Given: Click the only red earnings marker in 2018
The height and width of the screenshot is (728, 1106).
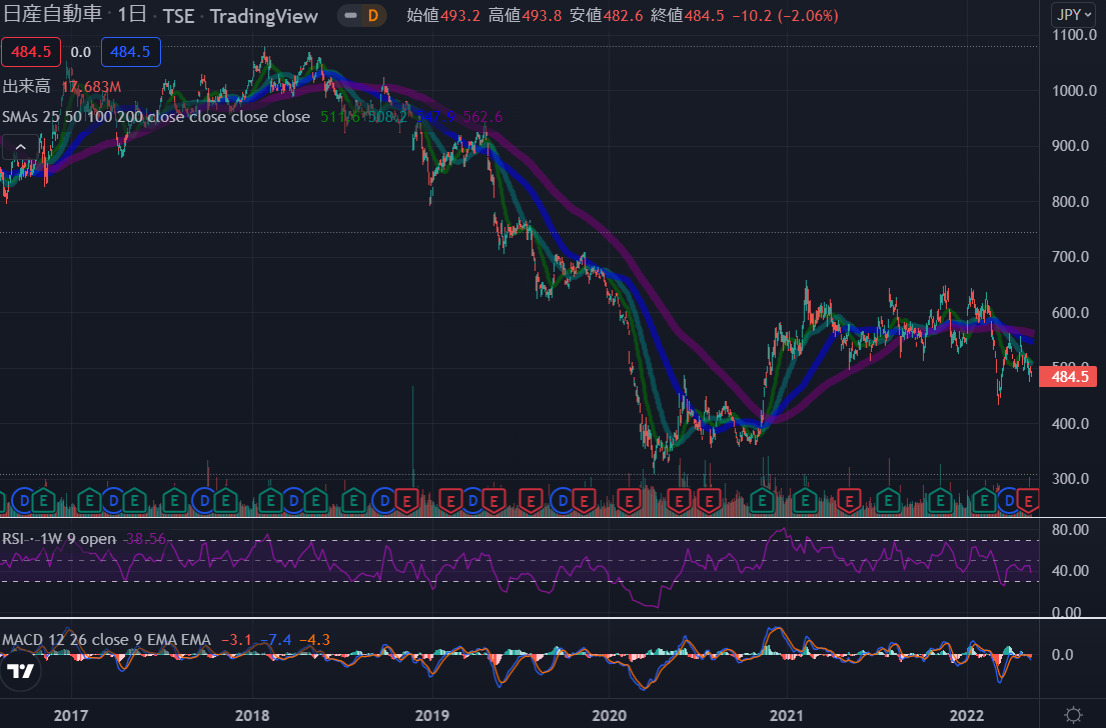Looking at the screenshot, I should coord(407,501).
